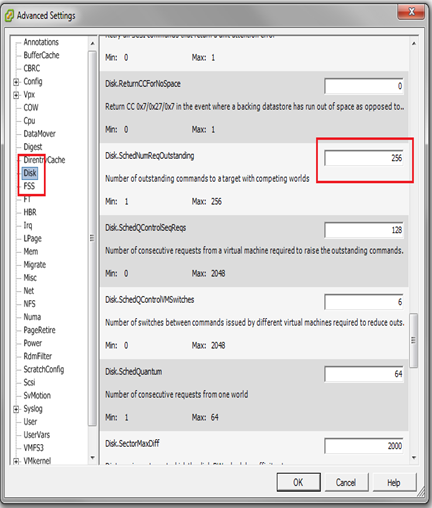Expand the VMkernel tree node
The width and height of the screenshot is (432, 508).
pyautogui.click(x=16, y=461)
